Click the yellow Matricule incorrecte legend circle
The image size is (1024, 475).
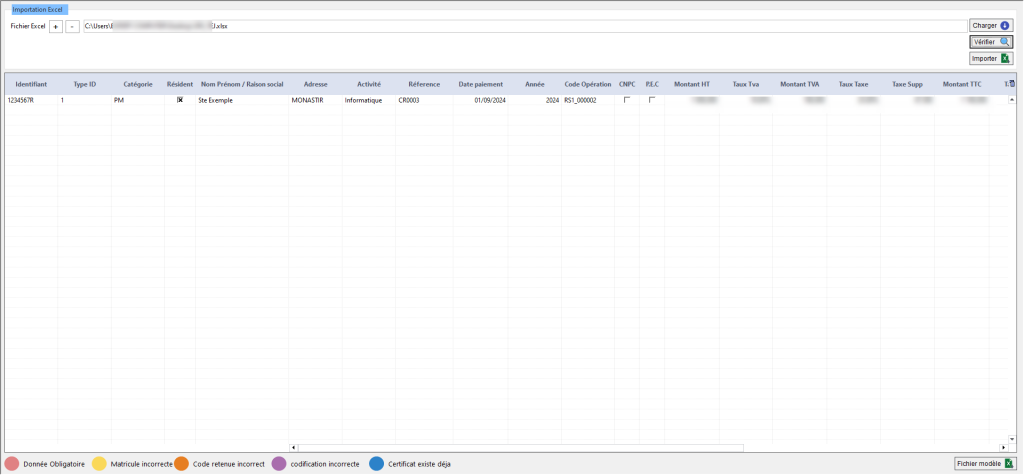click(x=99, y=464)
